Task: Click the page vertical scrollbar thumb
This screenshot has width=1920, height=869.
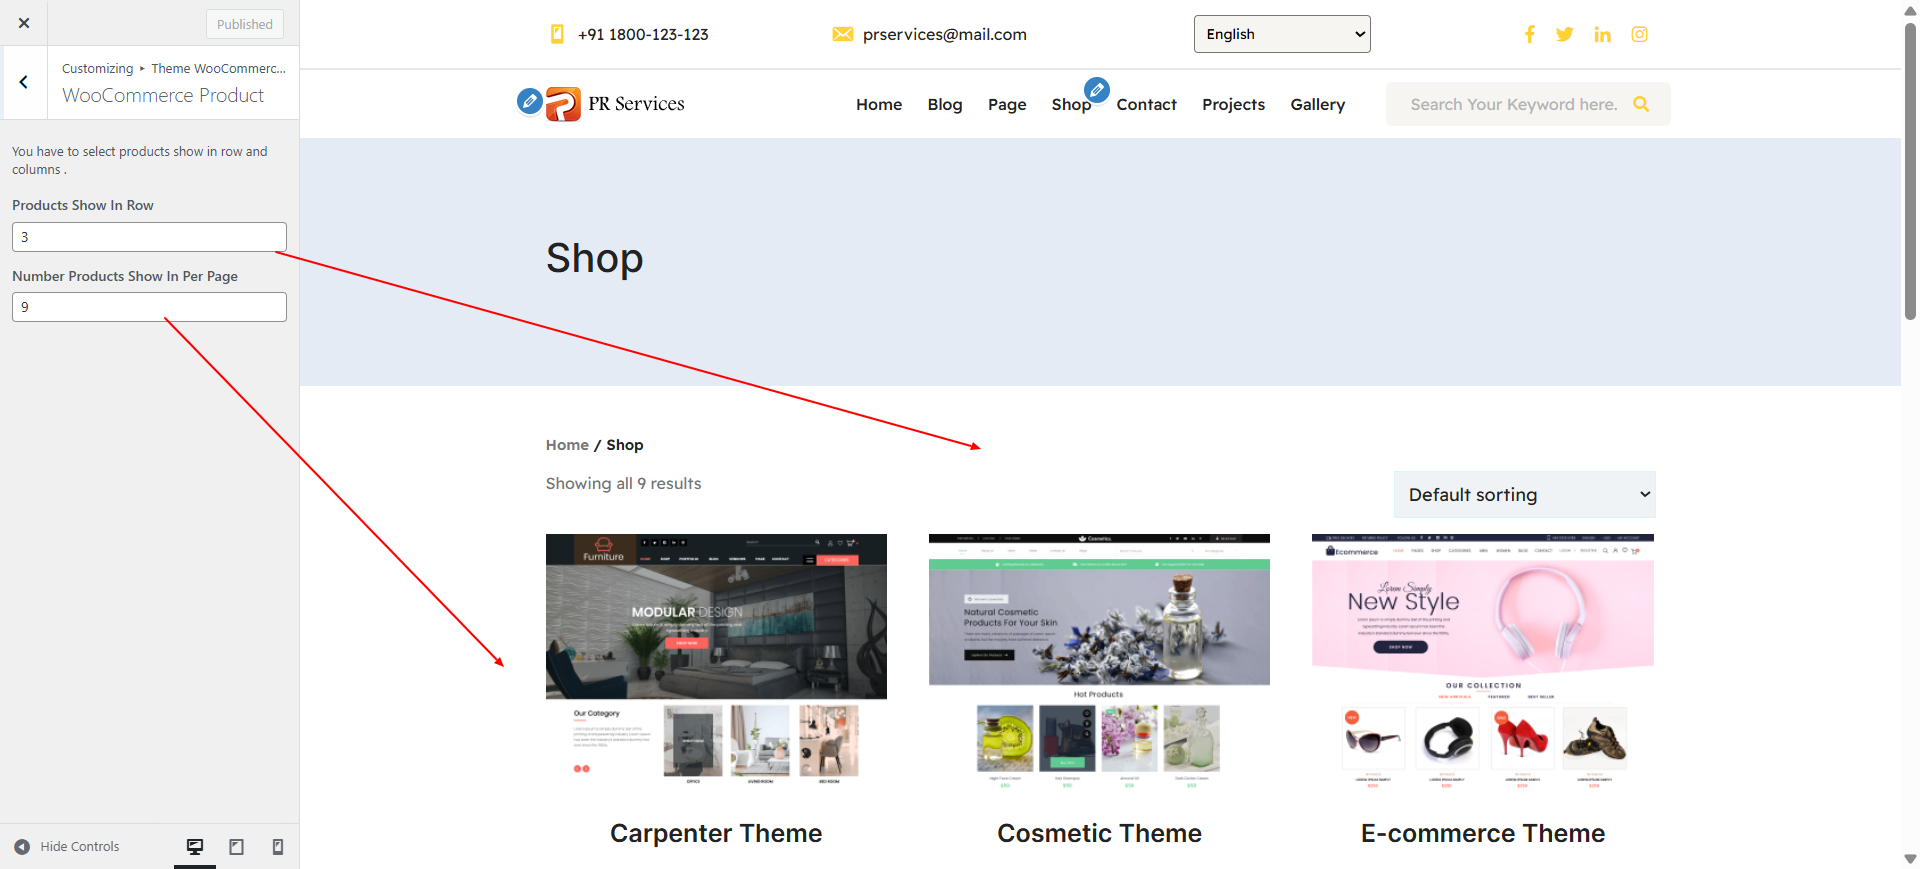Action: (x=1910, y=170)
